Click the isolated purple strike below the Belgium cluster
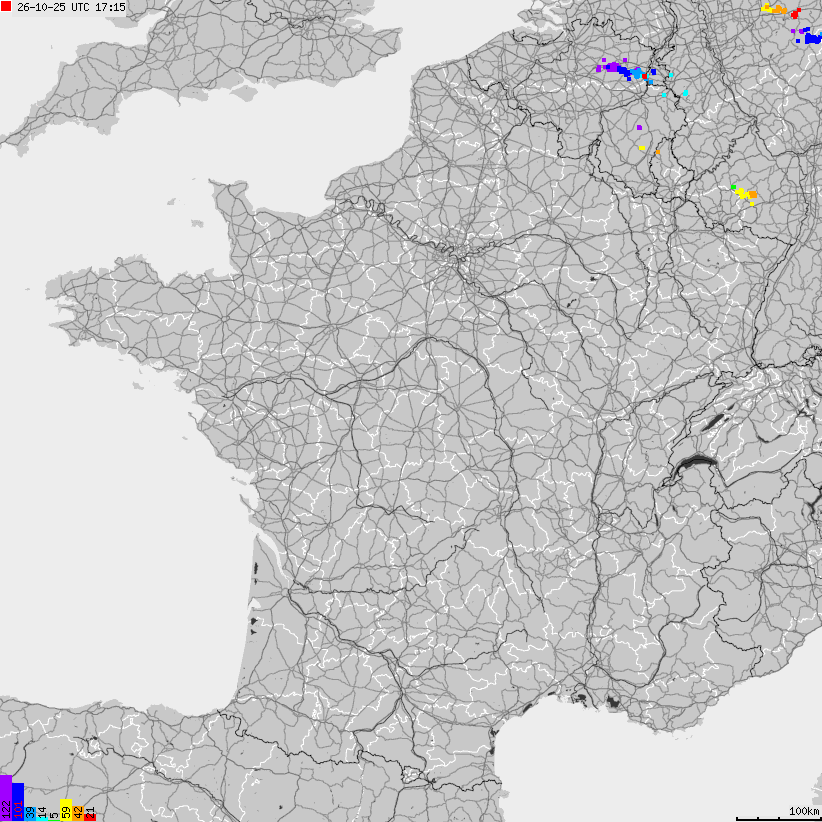The image size is (822, 822). point(640,127)
